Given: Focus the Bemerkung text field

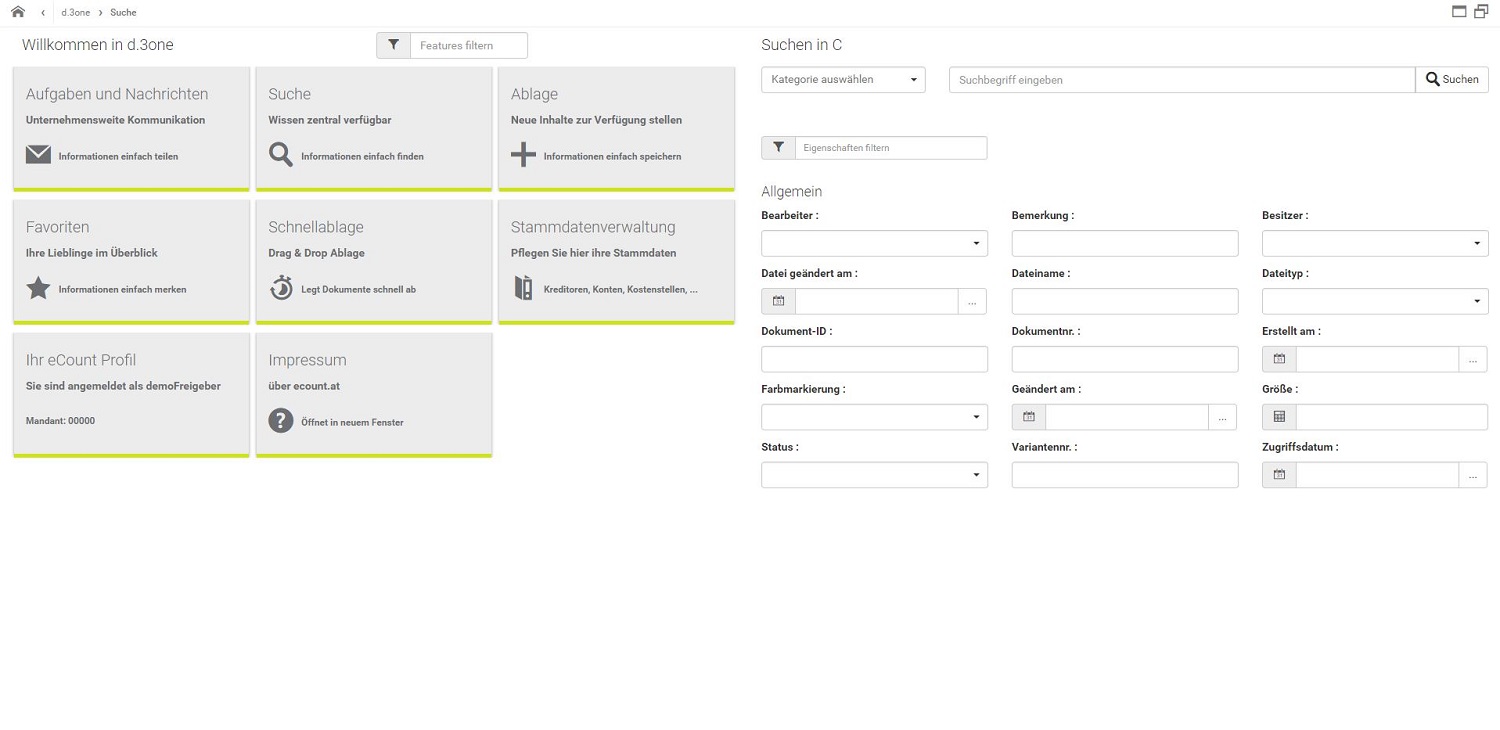Looking at the screenshot, I should tap(1125, 243).
